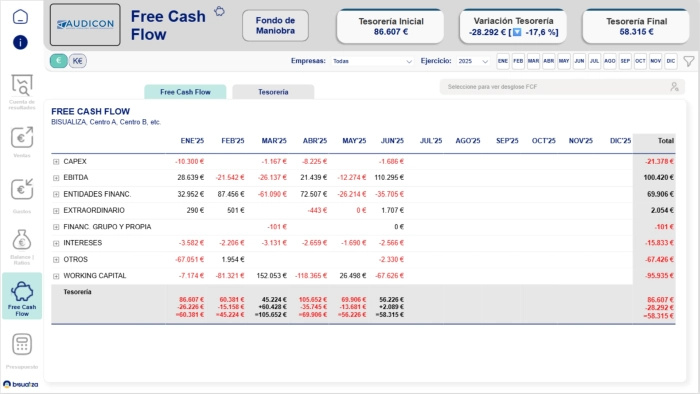Expand the EBITDA row
700x394 pixels.
click(x=56, y=178)
